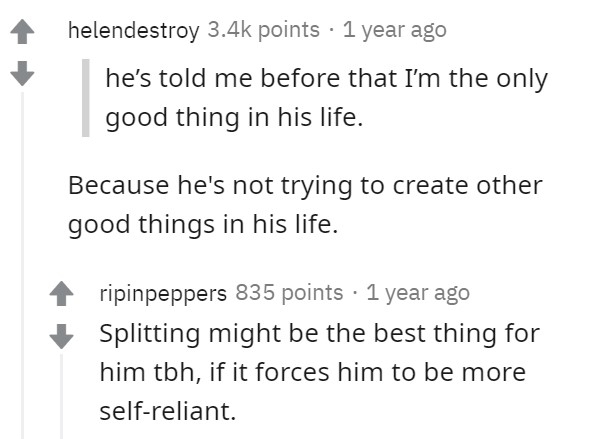Click the grey blockquote bar beside the quote
602x439 pixels.
[86, 98]
